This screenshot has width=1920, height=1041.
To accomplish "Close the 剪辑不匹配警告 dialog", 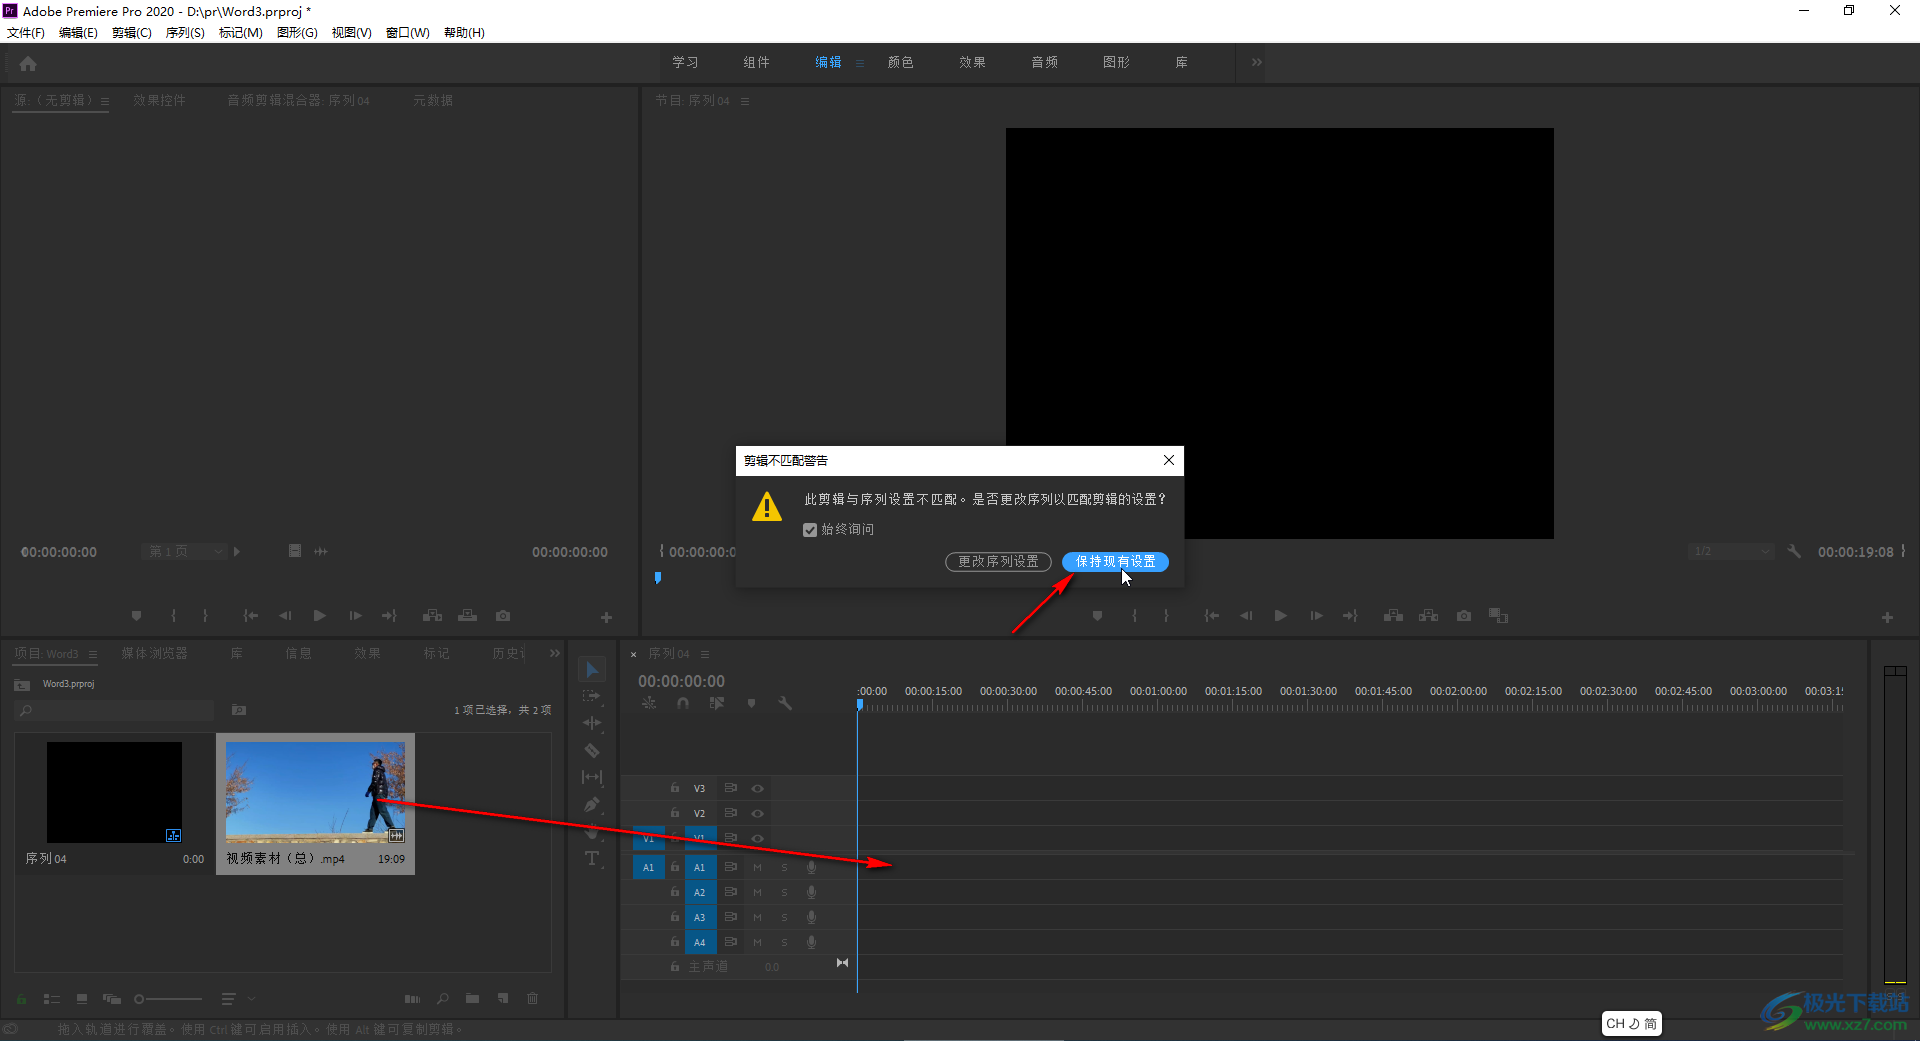I will [1168, 460].
